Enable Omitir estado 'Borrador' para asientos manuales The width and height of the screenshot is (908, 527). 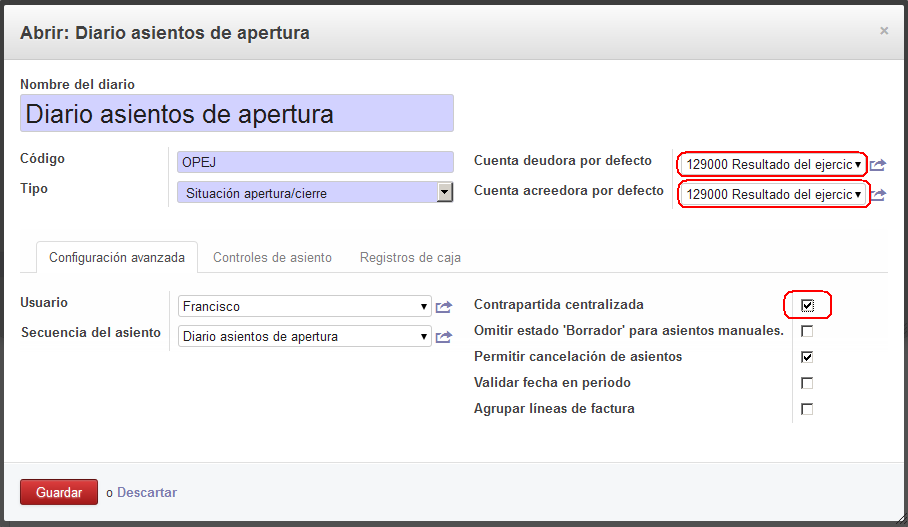click(807, 331)
